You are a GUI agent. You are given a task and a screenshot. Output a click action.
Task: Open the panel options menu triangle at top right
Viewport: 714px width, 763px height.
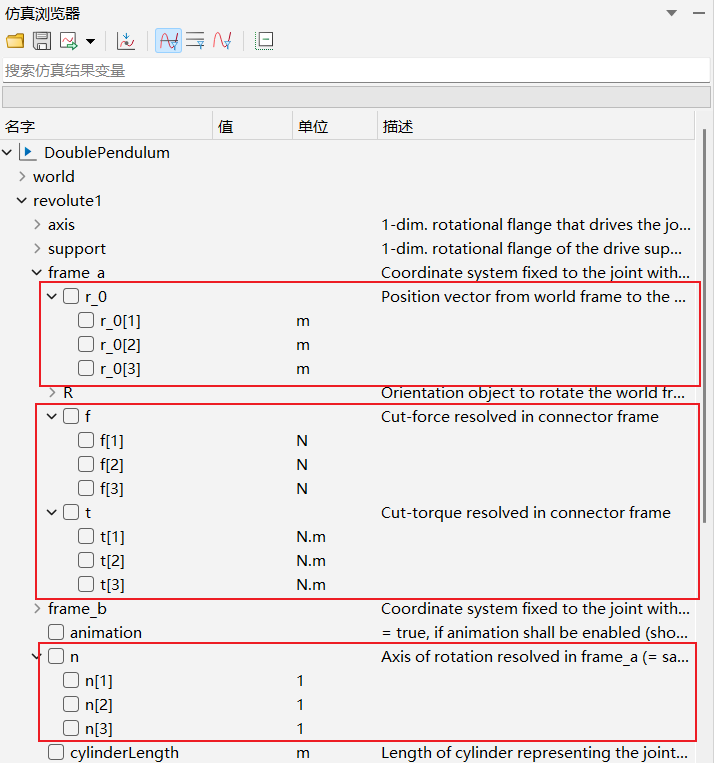pos(671,13)
